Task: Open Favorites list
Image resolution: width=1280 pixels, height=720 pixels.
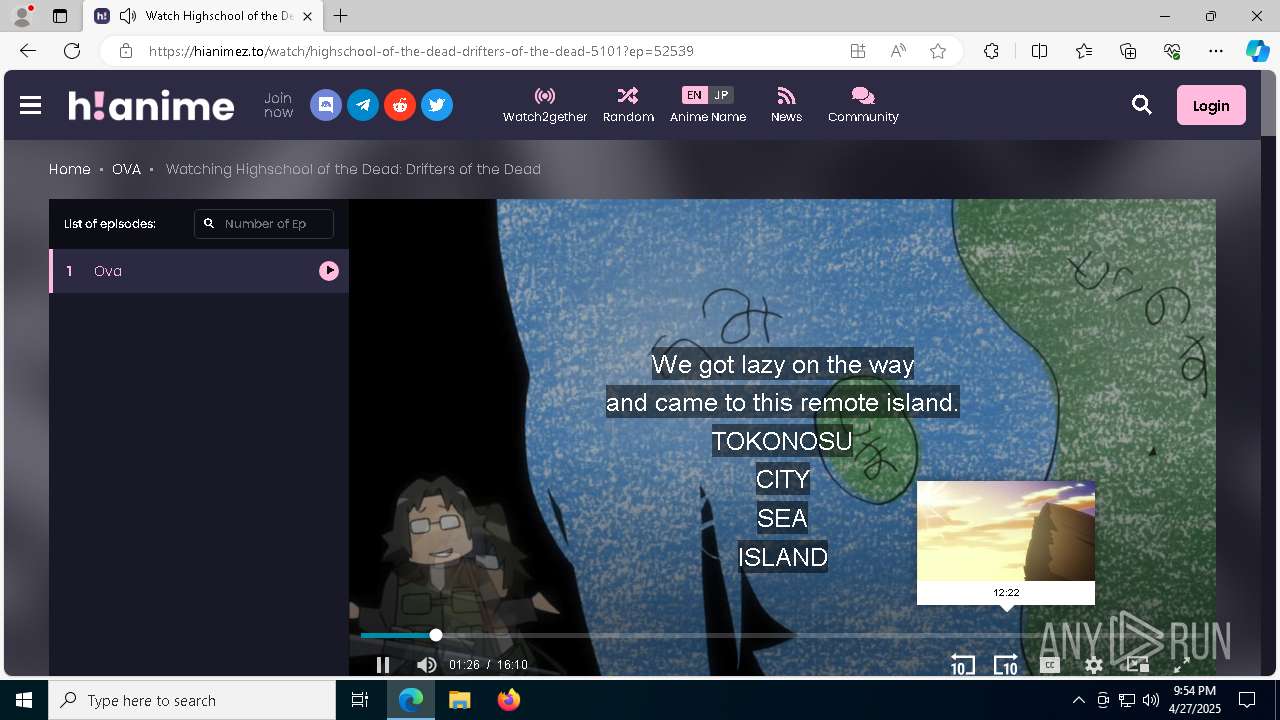Action: tap(1084, 51)
